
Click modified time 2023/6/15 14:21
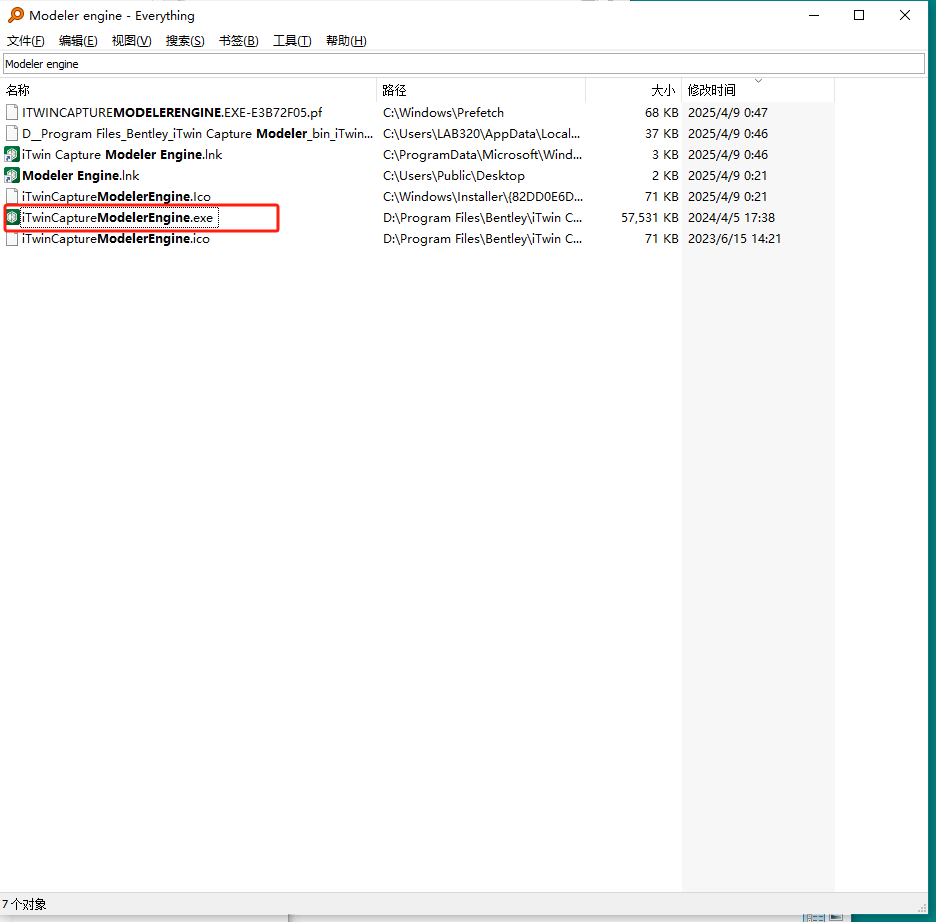point(734,239)
